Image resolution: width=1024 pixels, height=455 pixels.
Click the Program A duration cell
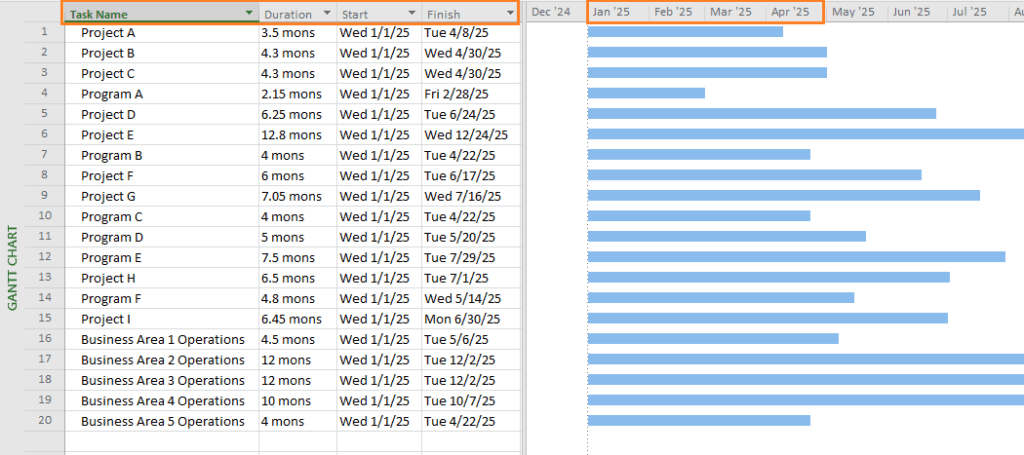(x=291, y=94)
